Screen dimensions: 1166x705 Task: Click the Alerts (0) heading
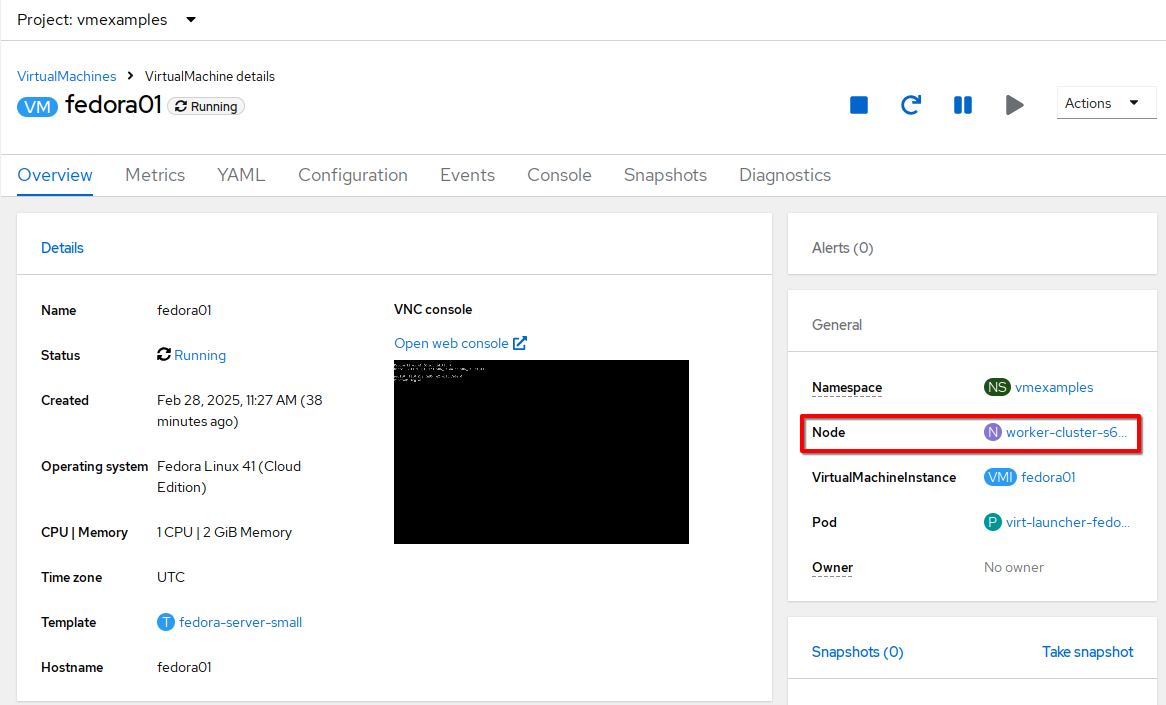tap(843, 248)
